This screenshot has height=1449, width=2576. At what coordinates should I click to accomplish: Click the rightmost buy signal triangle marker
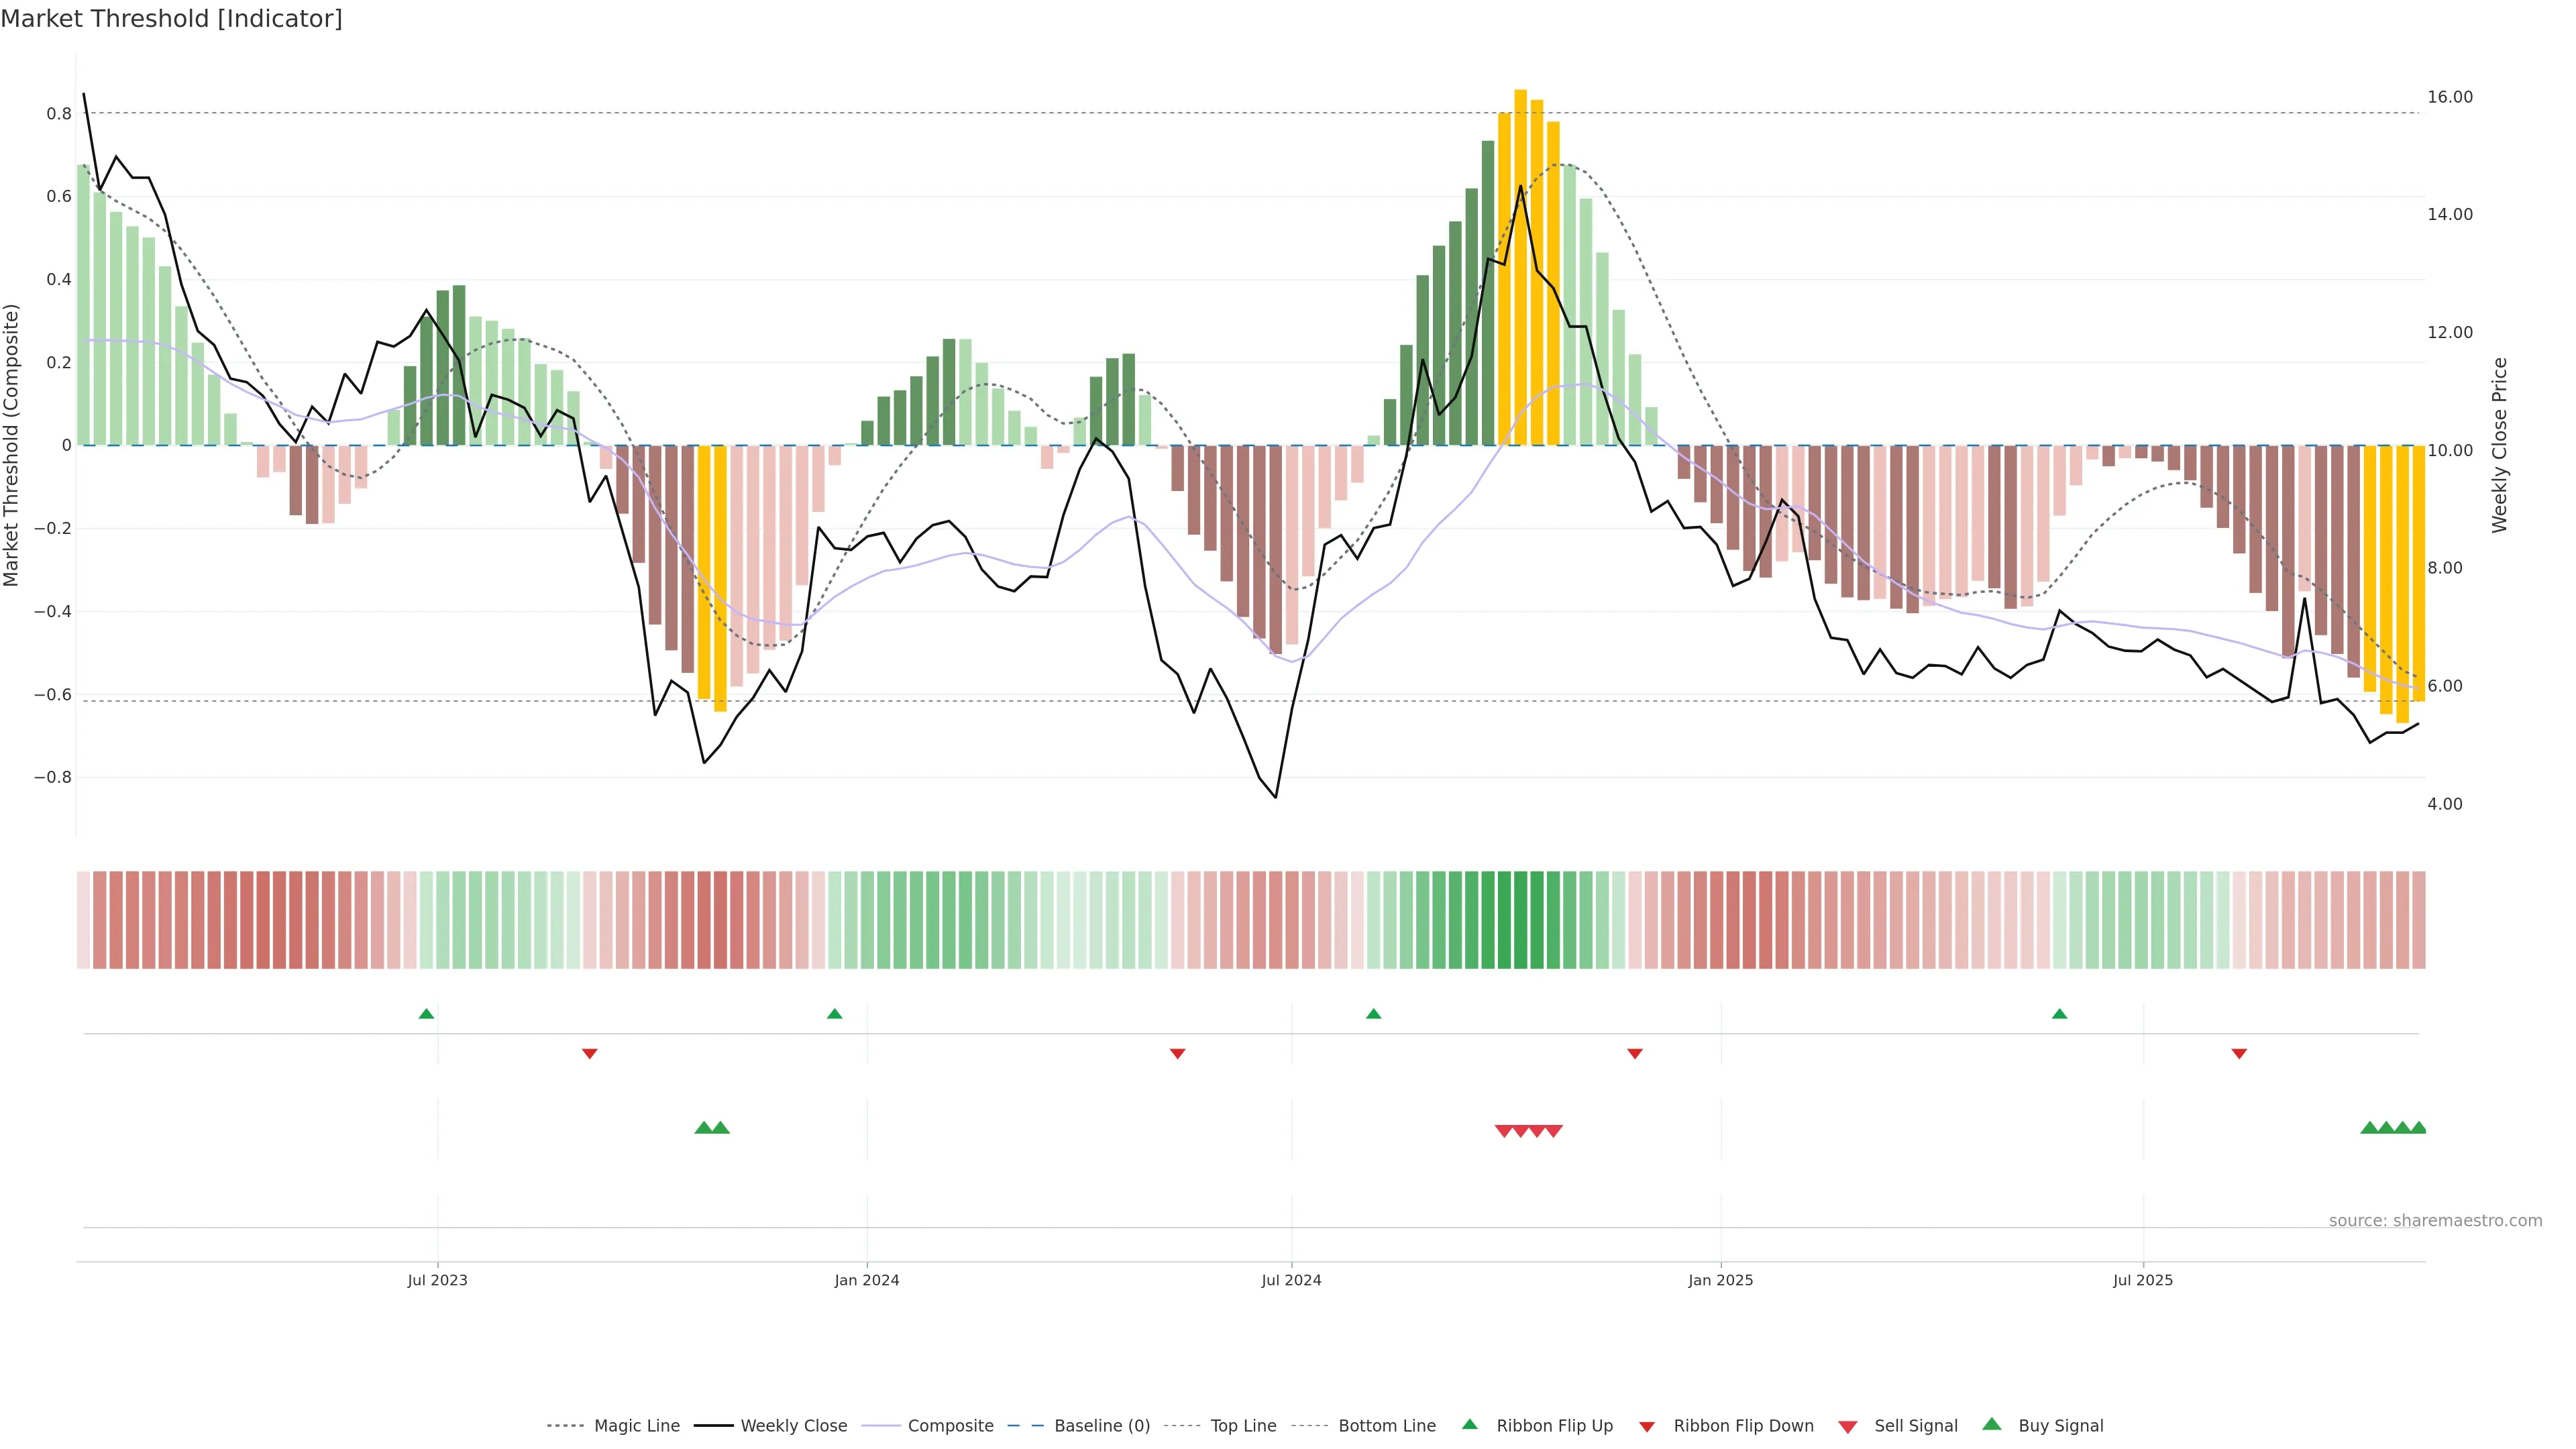[x=2418, y=1128]
